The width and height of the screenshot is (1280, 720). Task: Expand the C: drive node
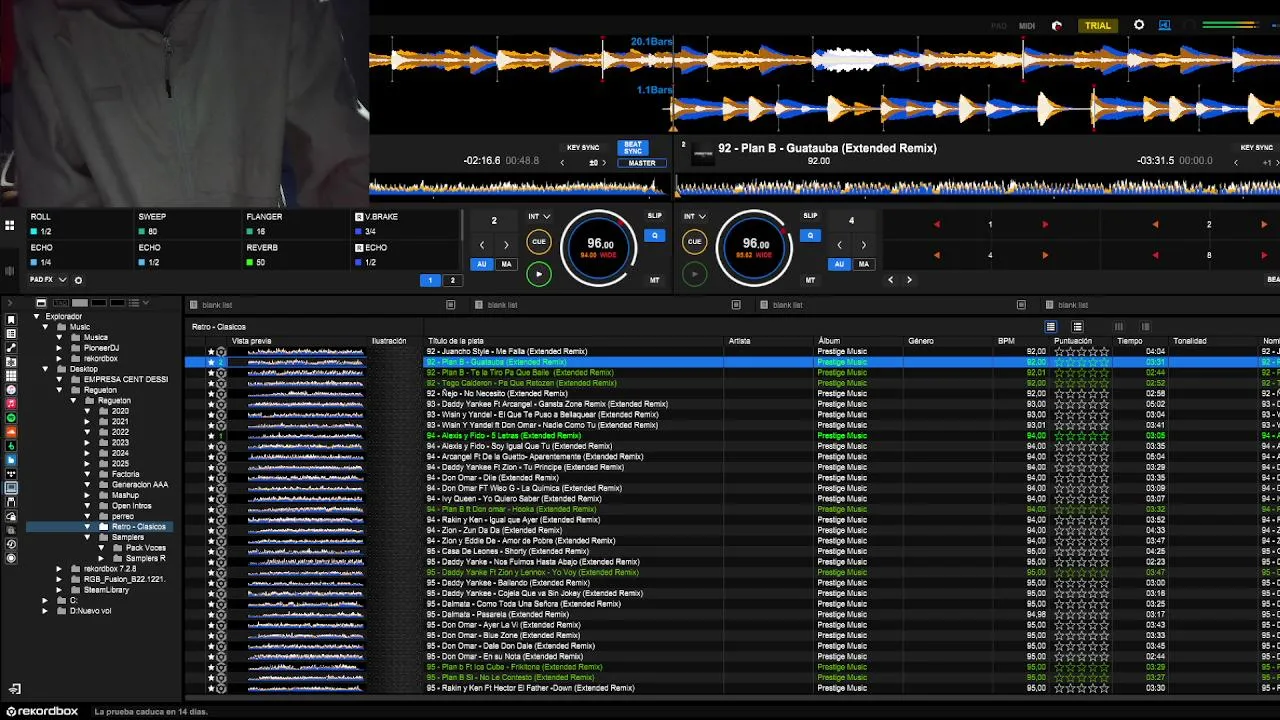coord(45,600)
